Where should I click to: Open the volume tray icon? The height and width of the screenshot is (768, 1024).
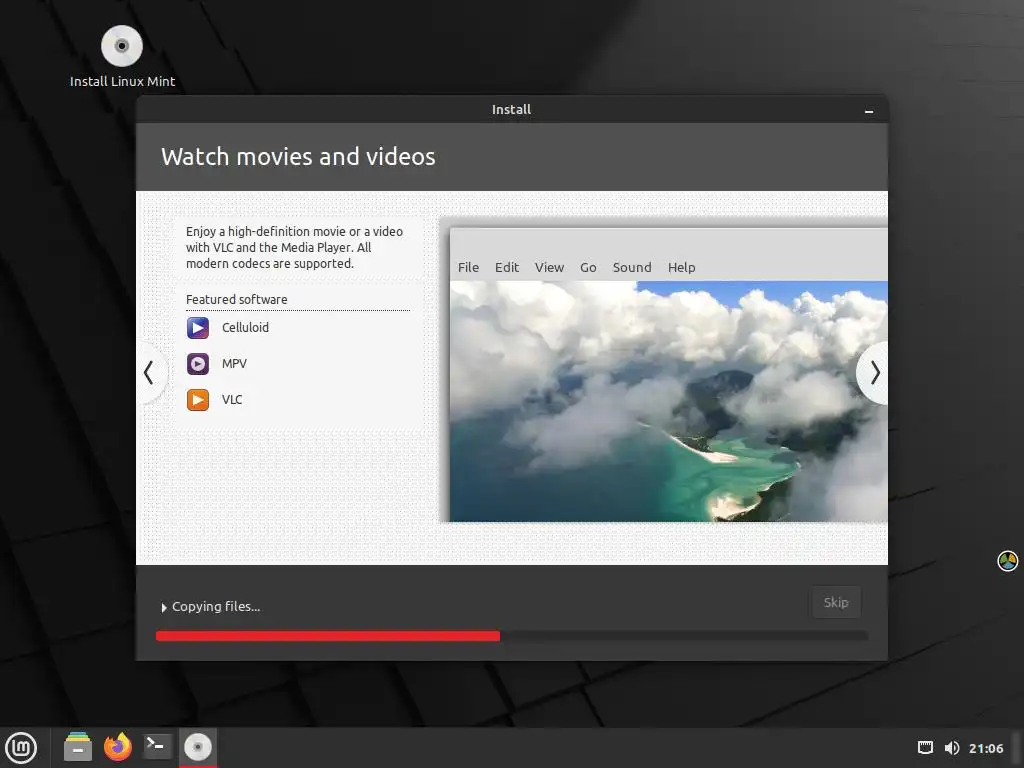[952, 748]
